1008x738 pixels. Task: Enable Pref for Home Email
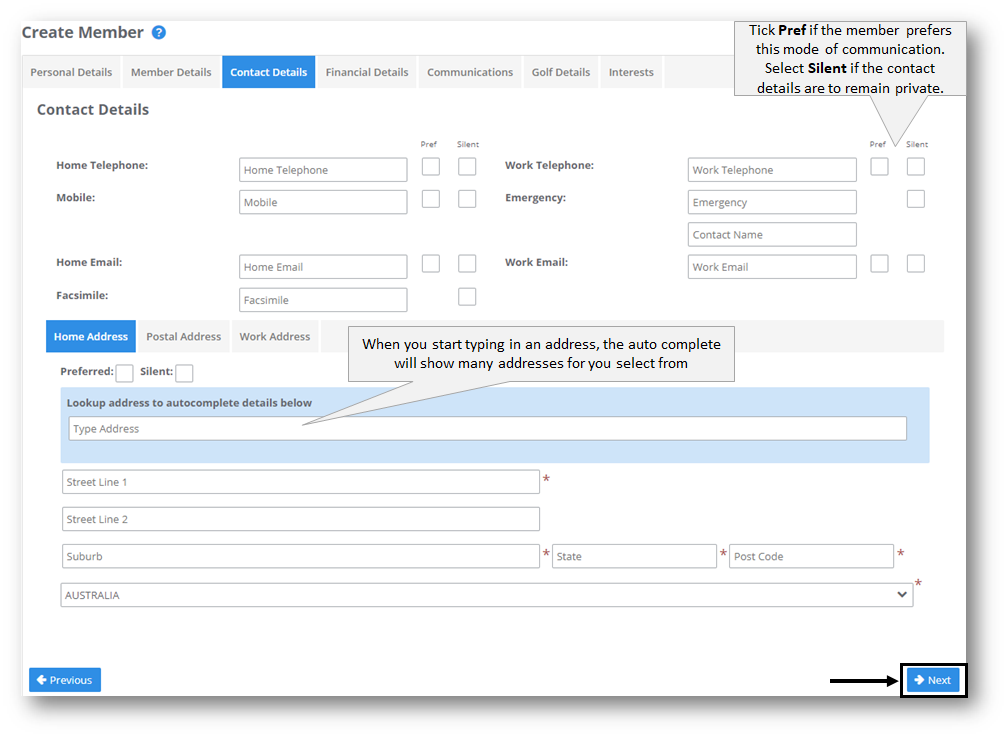430,263
